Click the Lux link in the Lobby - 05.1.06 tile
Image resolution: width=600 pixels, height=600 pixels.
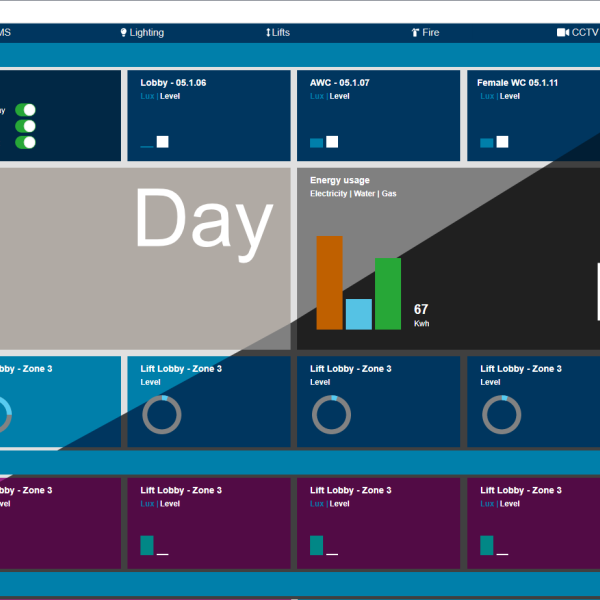(x=147, y=97)
